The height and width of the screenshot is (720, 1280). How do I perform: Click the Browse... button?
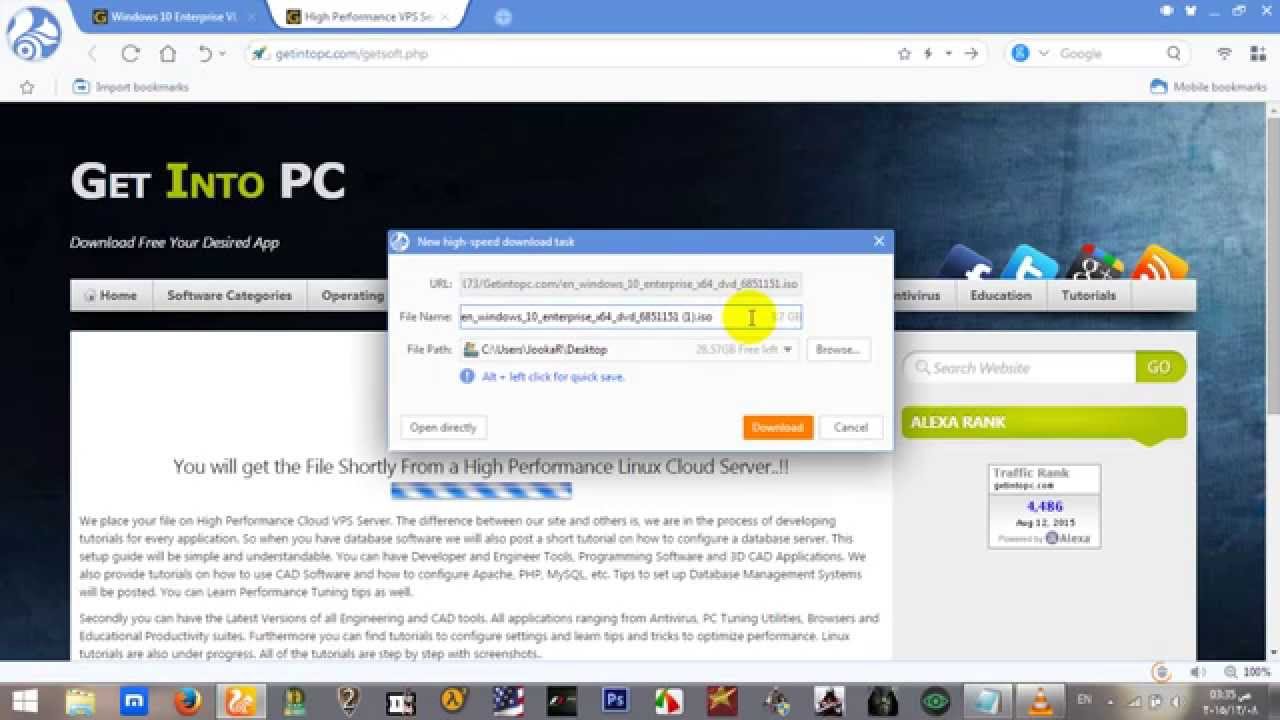click(x=838, y=350)
